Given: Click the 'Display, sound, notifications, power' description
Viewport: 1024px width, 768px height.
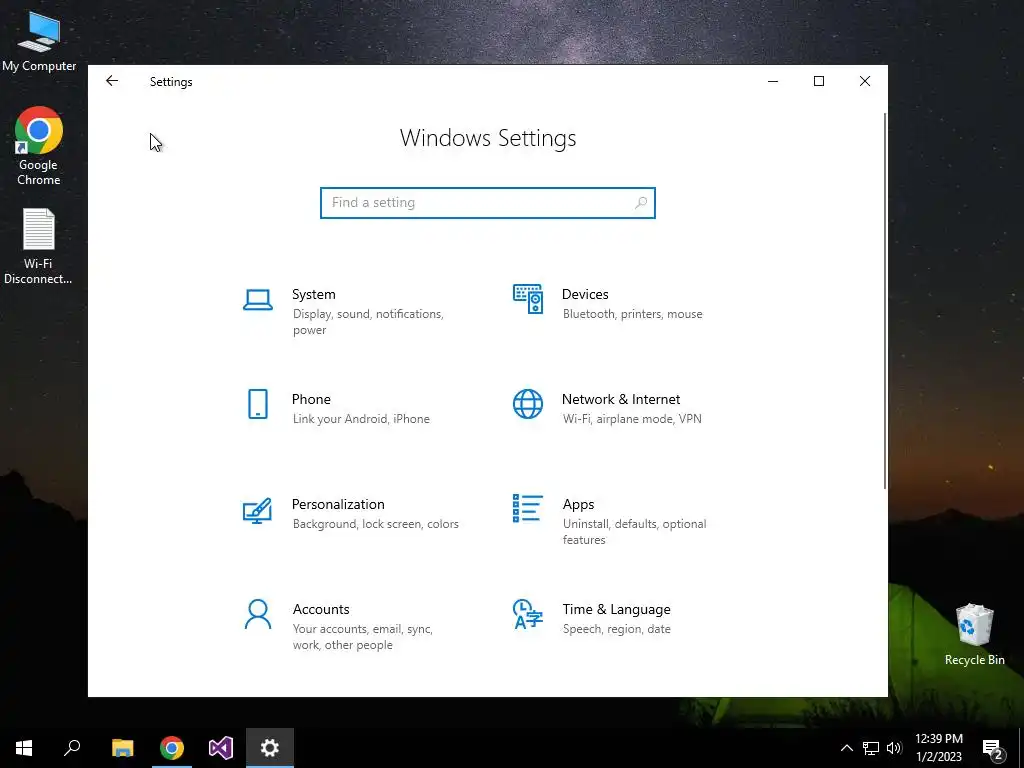Looking at the screenshot, I should [368, 322].
